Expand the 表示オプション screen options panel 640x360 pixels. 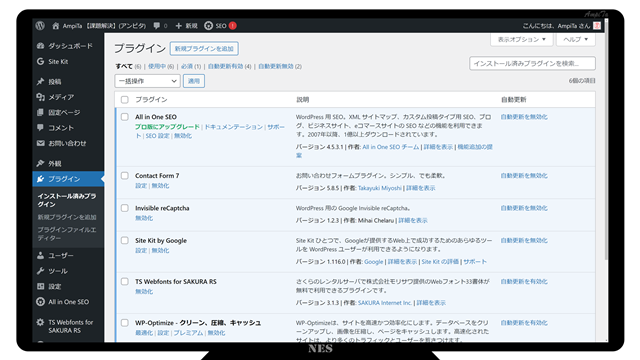pyautogui.click(x=522, y=40)
